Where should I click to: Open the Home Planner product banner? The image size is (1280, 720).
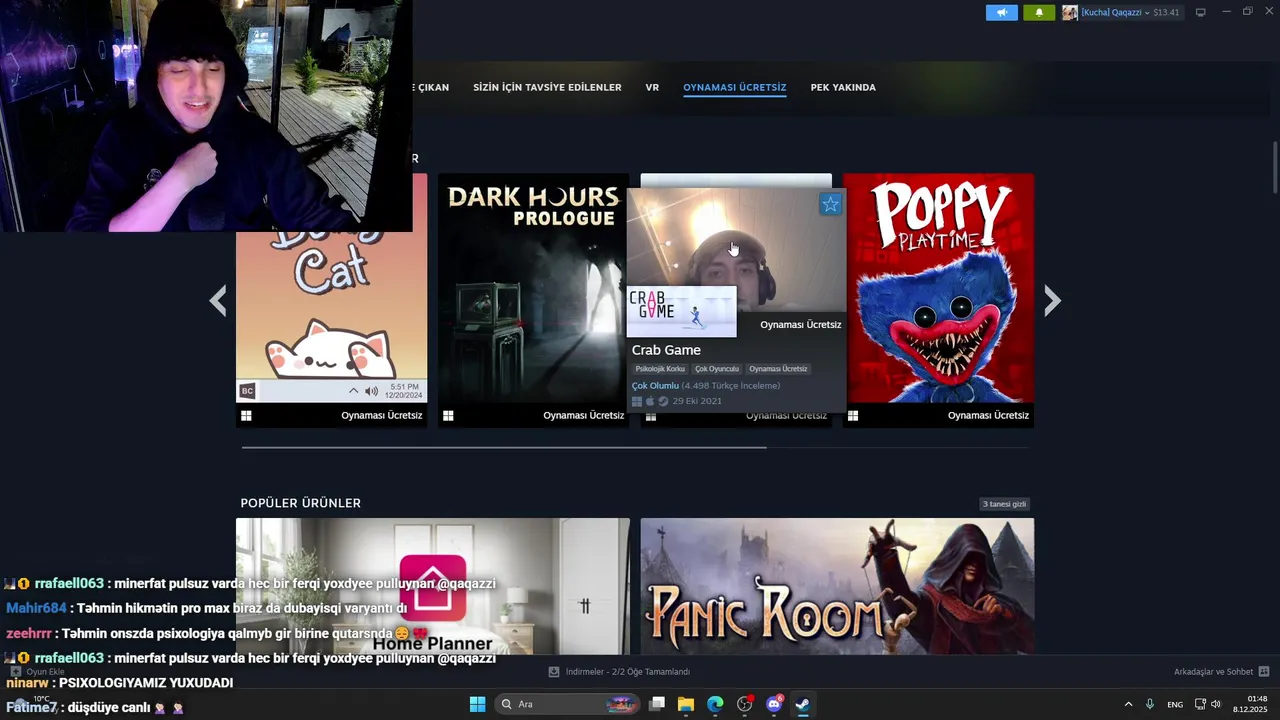click(x=433, y=586)
